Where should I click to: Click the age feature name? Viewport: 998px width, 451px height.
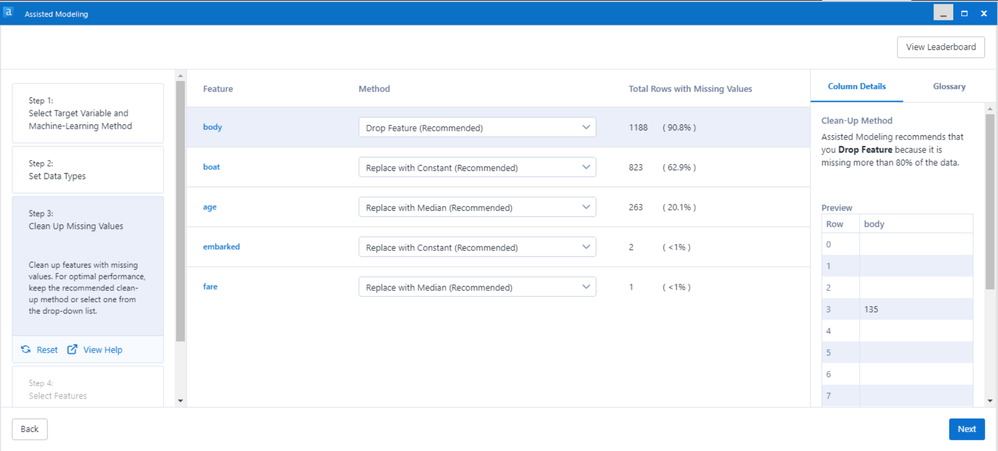pyautogui.click(x=210, y=207)
